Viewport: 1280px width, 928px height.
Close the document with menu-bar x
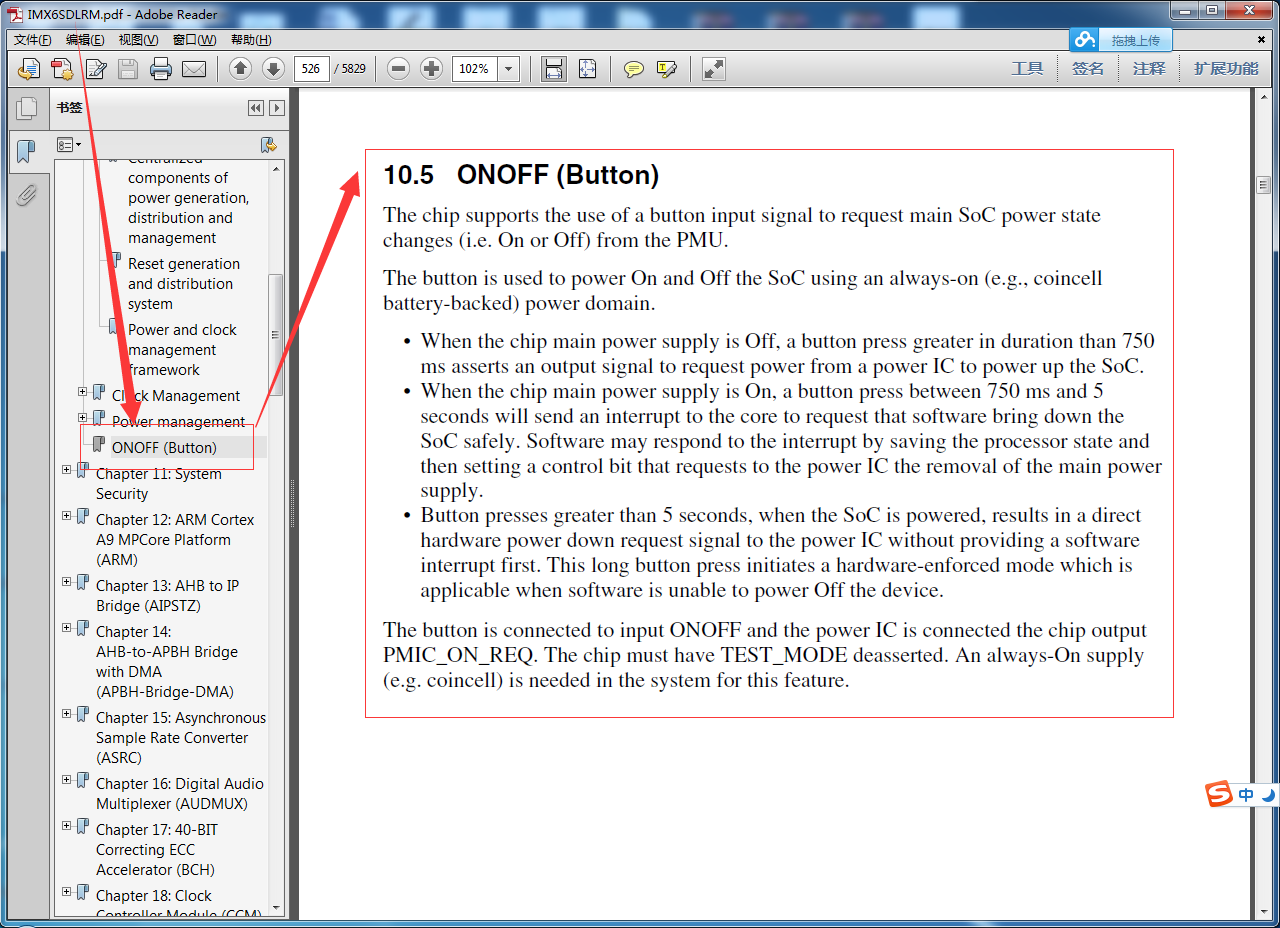tap(1261, 40)
